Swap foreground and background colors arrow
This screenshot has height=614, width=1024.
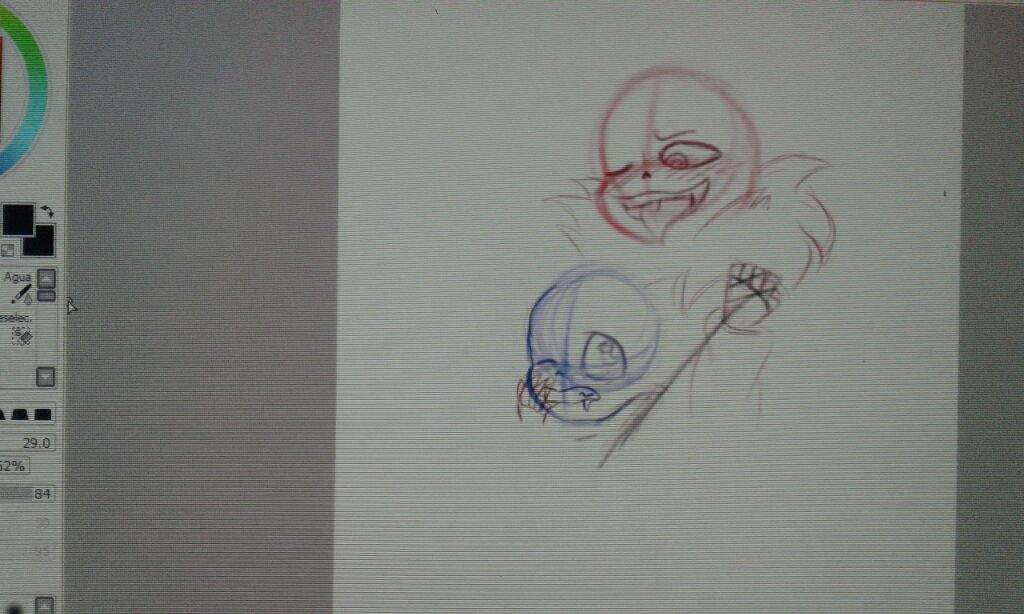[47, 211]
